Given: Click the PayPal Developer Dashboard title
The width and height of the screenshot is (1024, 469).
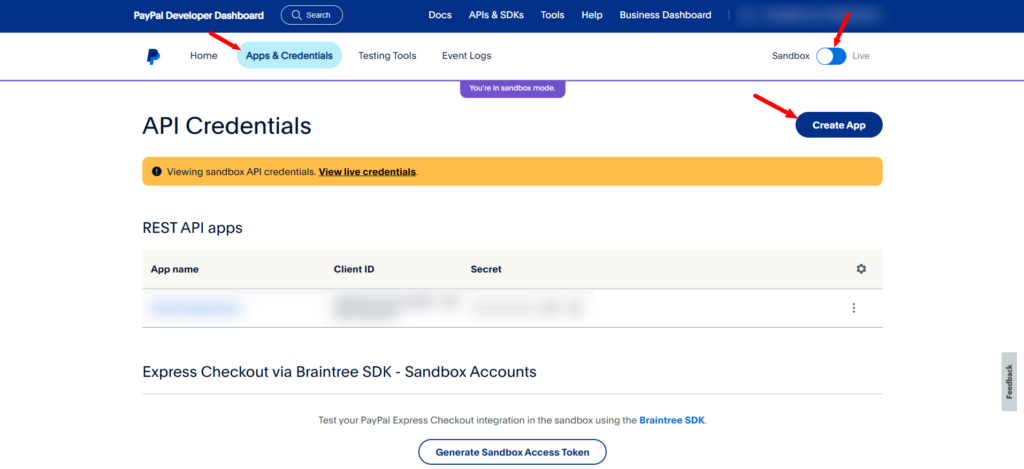Looking at the screenshot, I should pyautogui.click(x=199, y=15).
